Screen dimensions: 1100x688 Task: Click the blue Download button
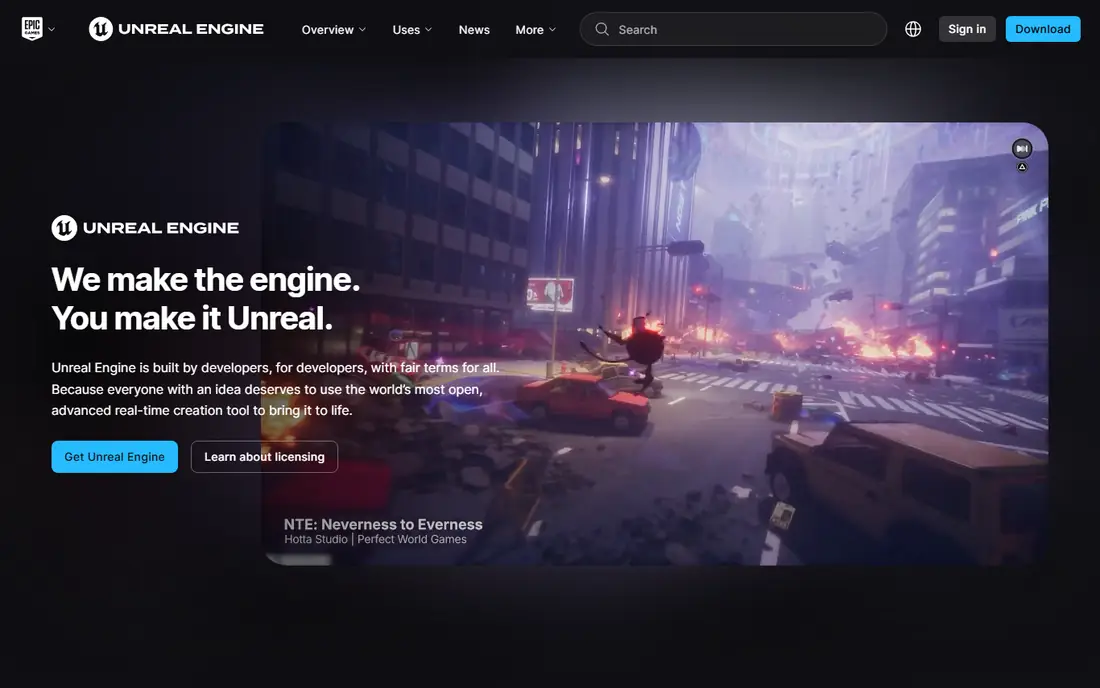[1042, 29]
